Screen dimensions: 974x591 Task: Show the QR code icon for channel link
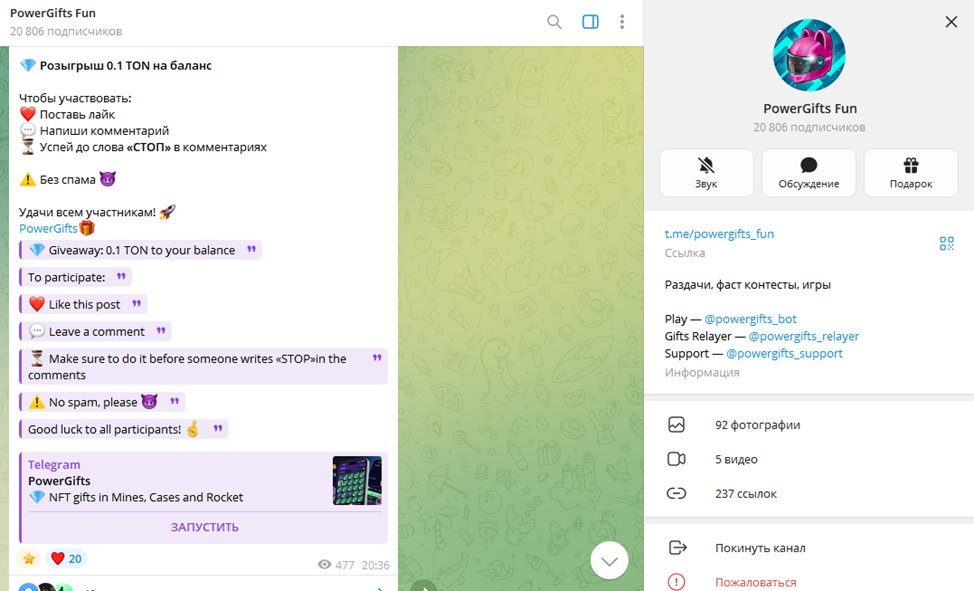[946, 243]
